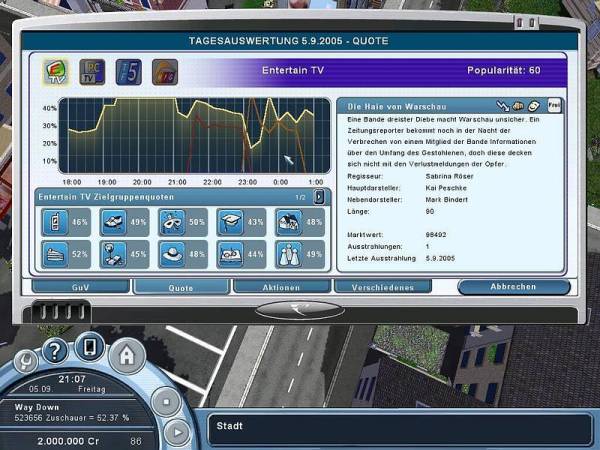Open help with the question mark icon
This screenshot has width=600, height=450.
tap(57, 351)
